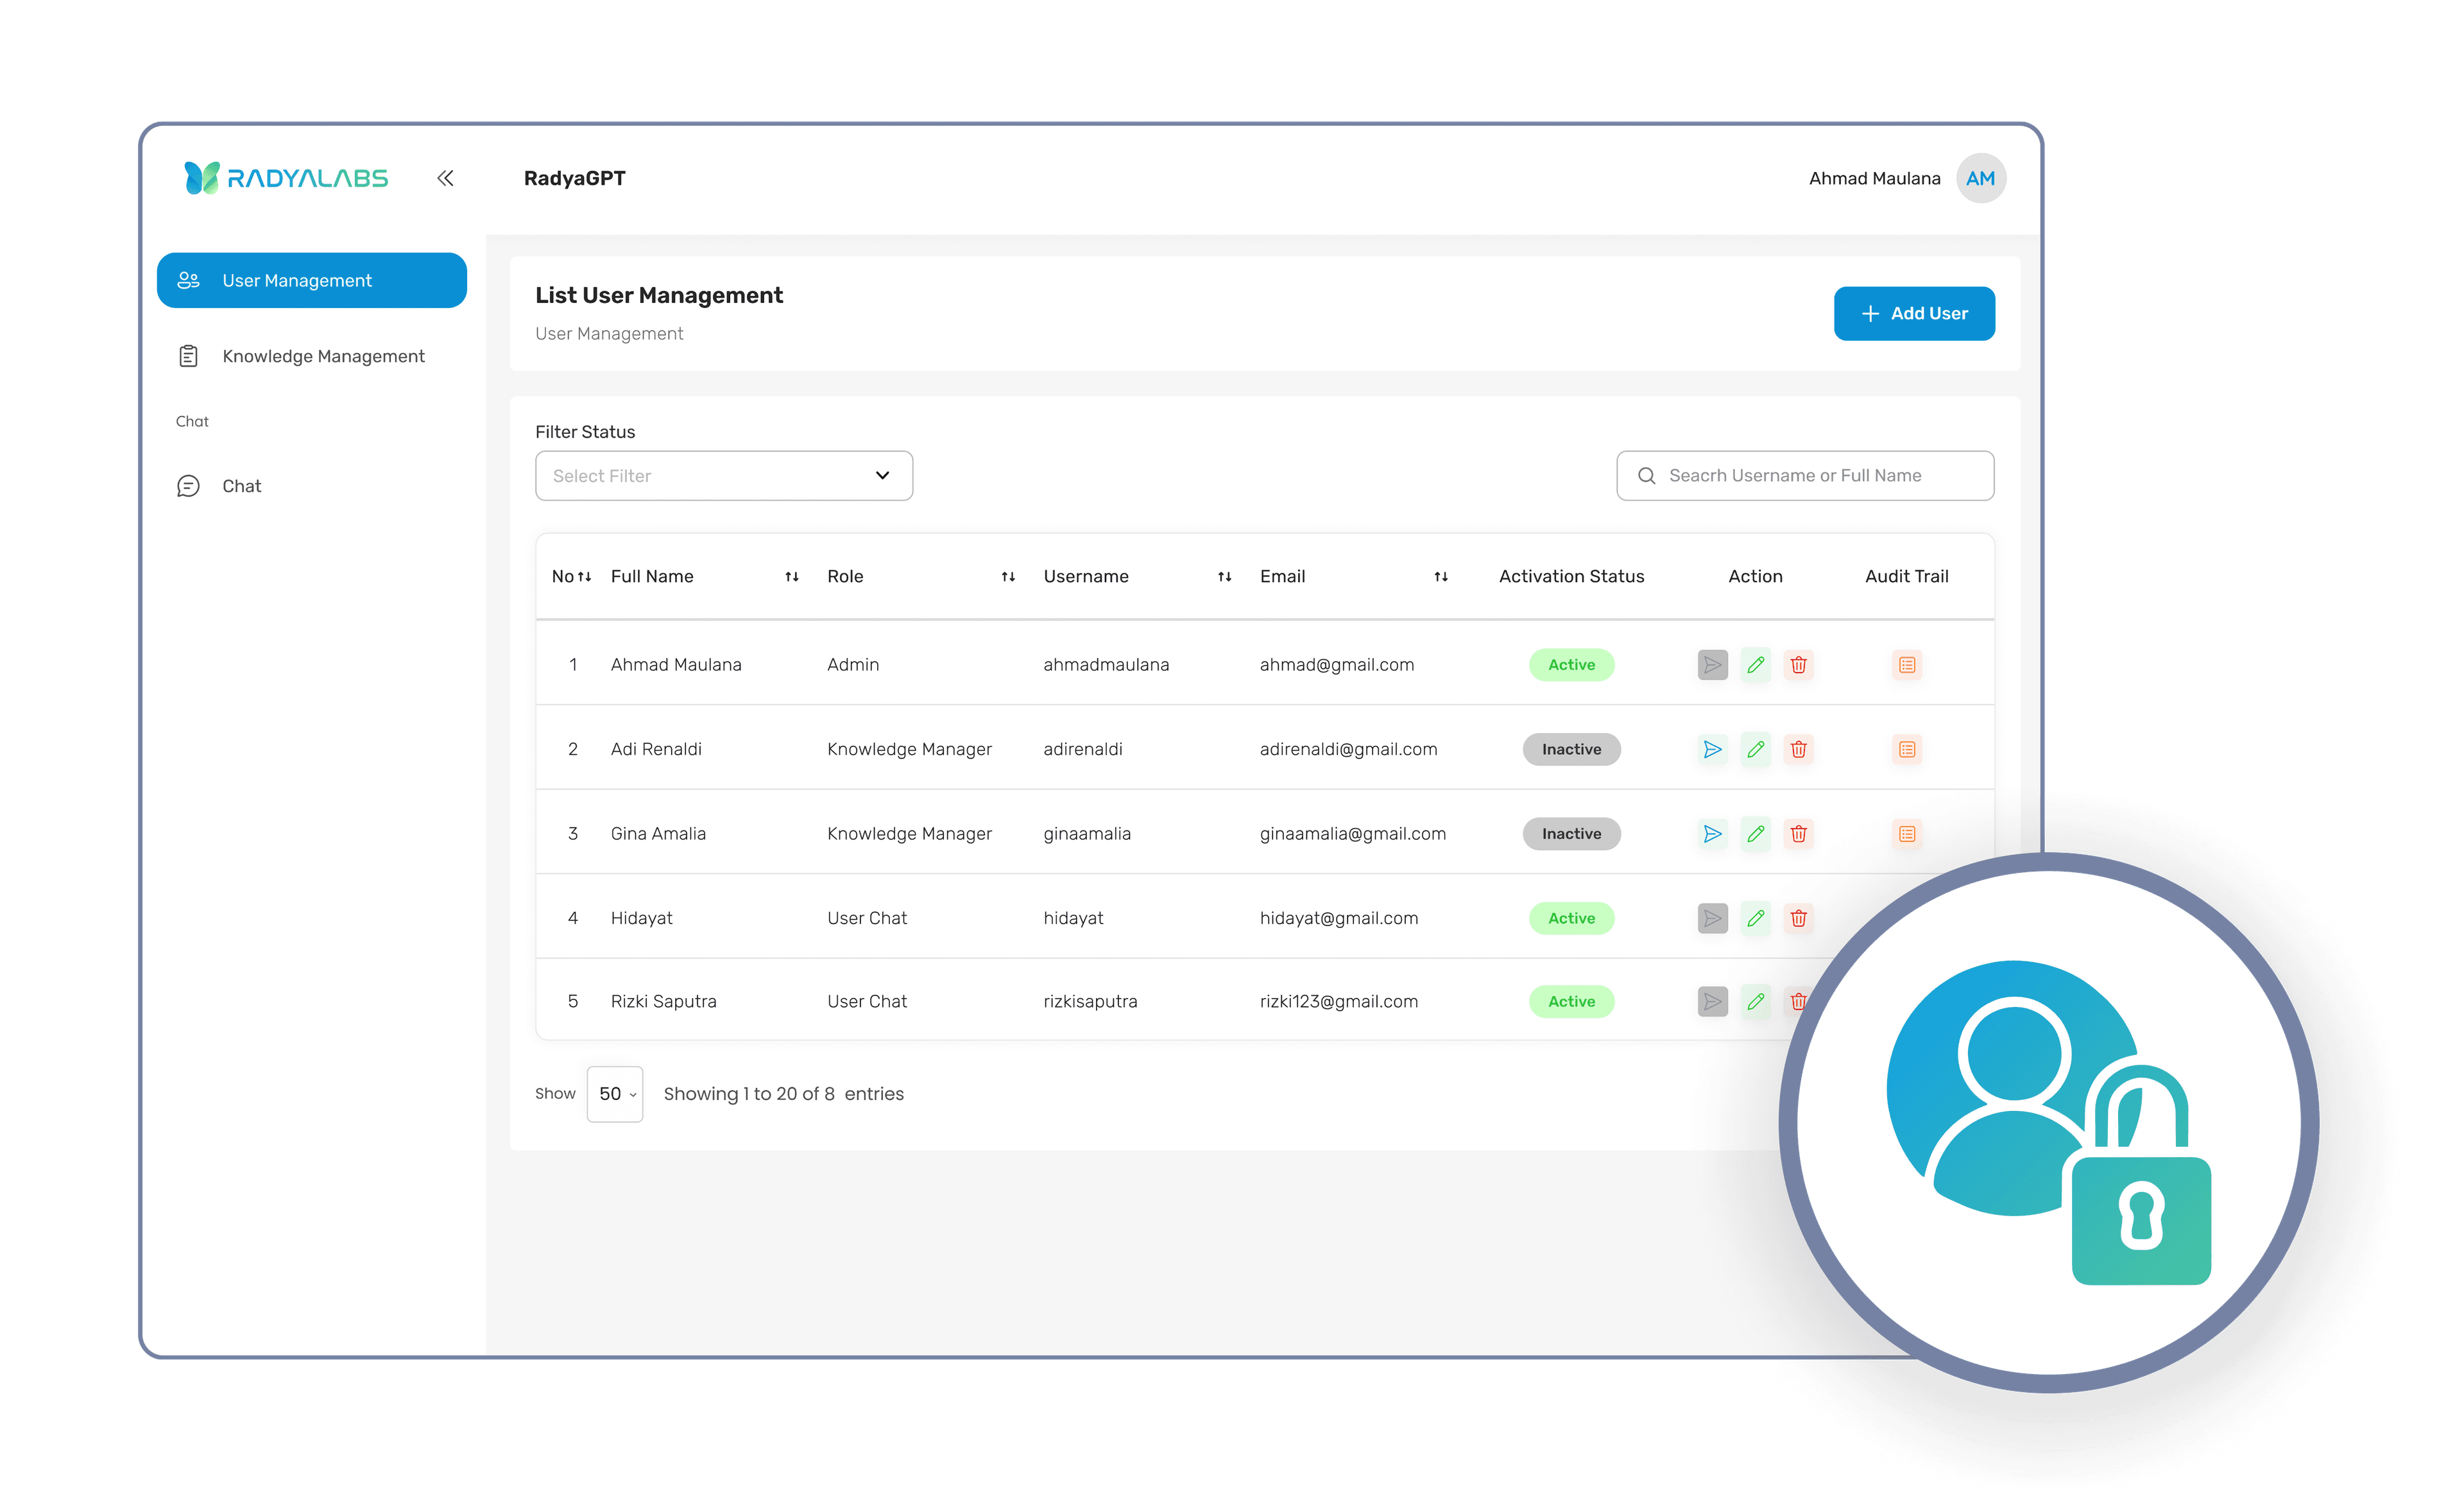2464x1505 pixels.
Task: Delete Hidayat using trash icon
Action: pos(1798,918)
